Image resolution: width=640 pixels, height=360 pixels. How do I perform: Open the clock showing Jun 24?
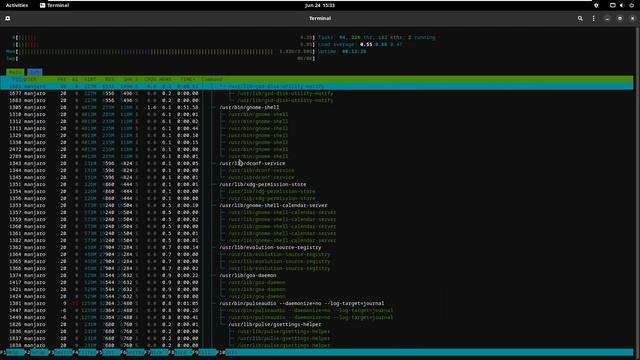[320, 5]
